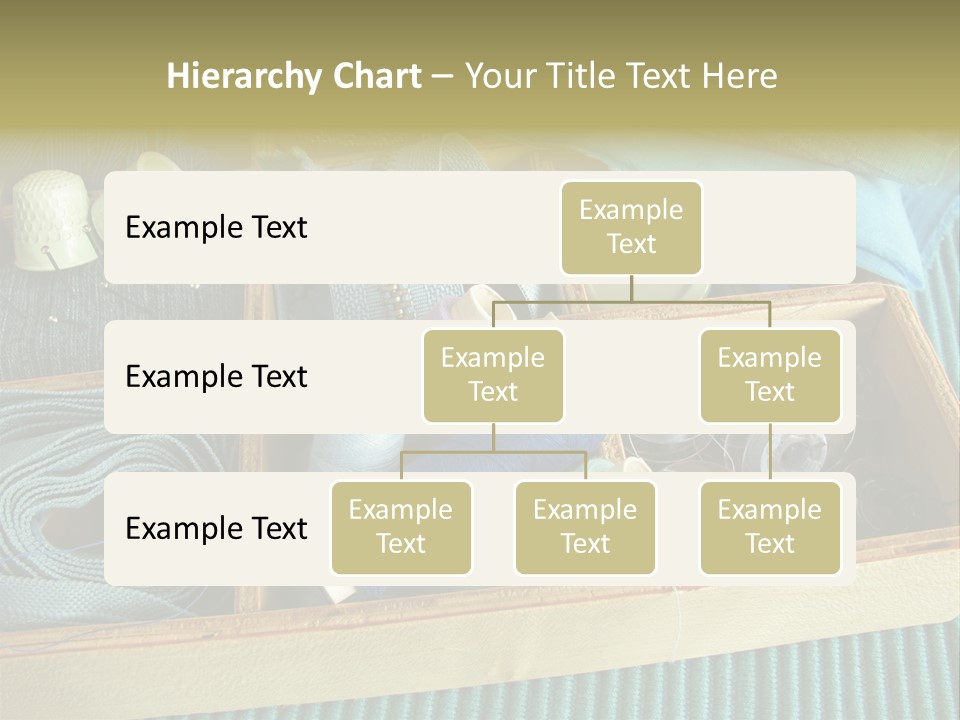Image resolution: width=960 pixels, height=720 pixels.
Task: Click the bold "Hierarchy Chart" title text
Action: click(x=294, y=76)
